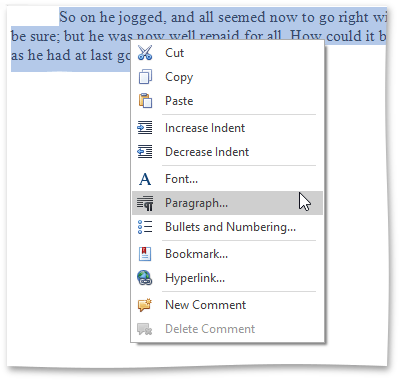Screen dimensions: 402x383
Task: Click the New Comment speech bubble icon
Action: tap(145, 305)
